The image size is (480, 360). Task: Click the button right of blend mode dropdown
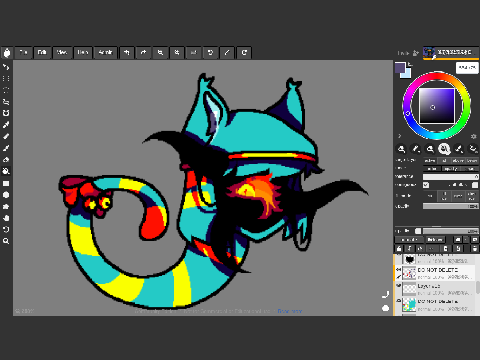(435, 240)
